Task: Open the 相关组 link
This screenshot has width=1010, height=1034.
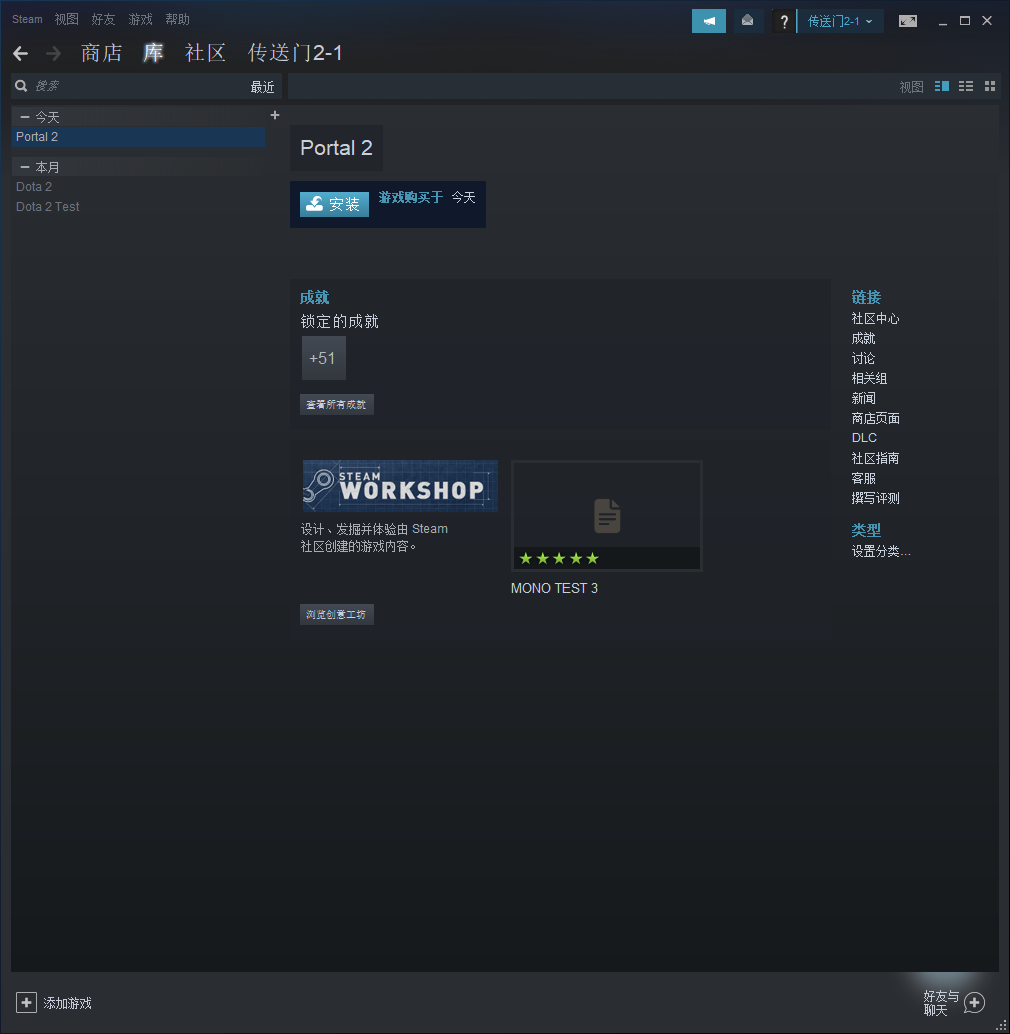Action: [x=870, y=379]
